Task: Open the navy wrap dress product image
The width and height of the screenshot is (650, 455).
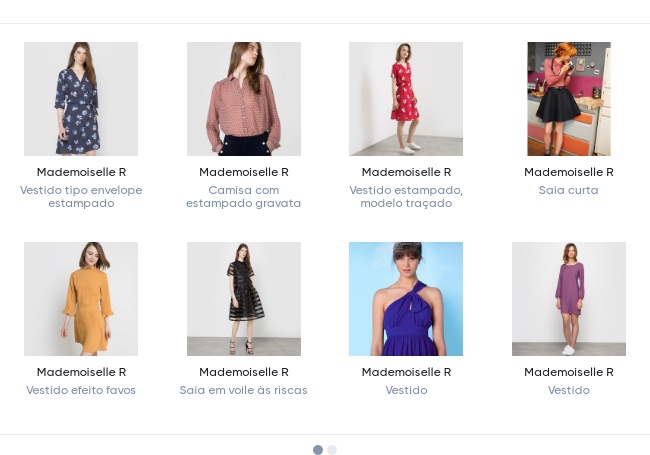Action: tap(81, 99)
